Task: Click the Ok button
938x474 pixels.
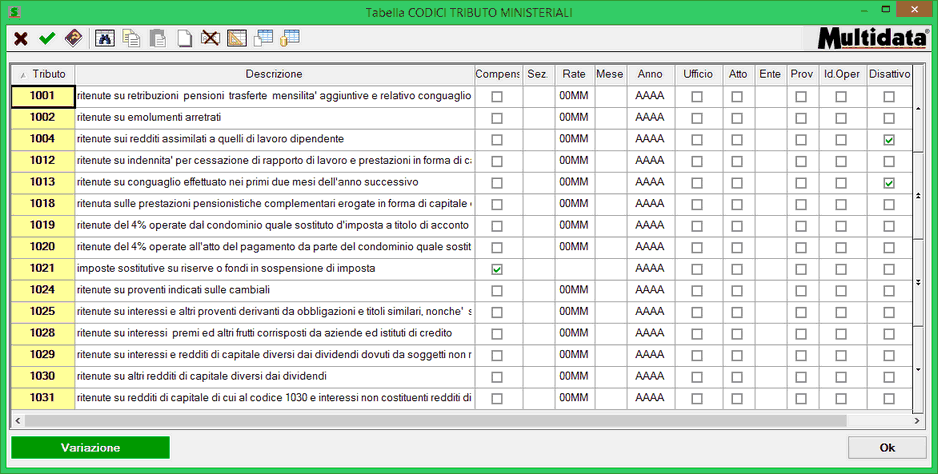Action: point(887,448)
